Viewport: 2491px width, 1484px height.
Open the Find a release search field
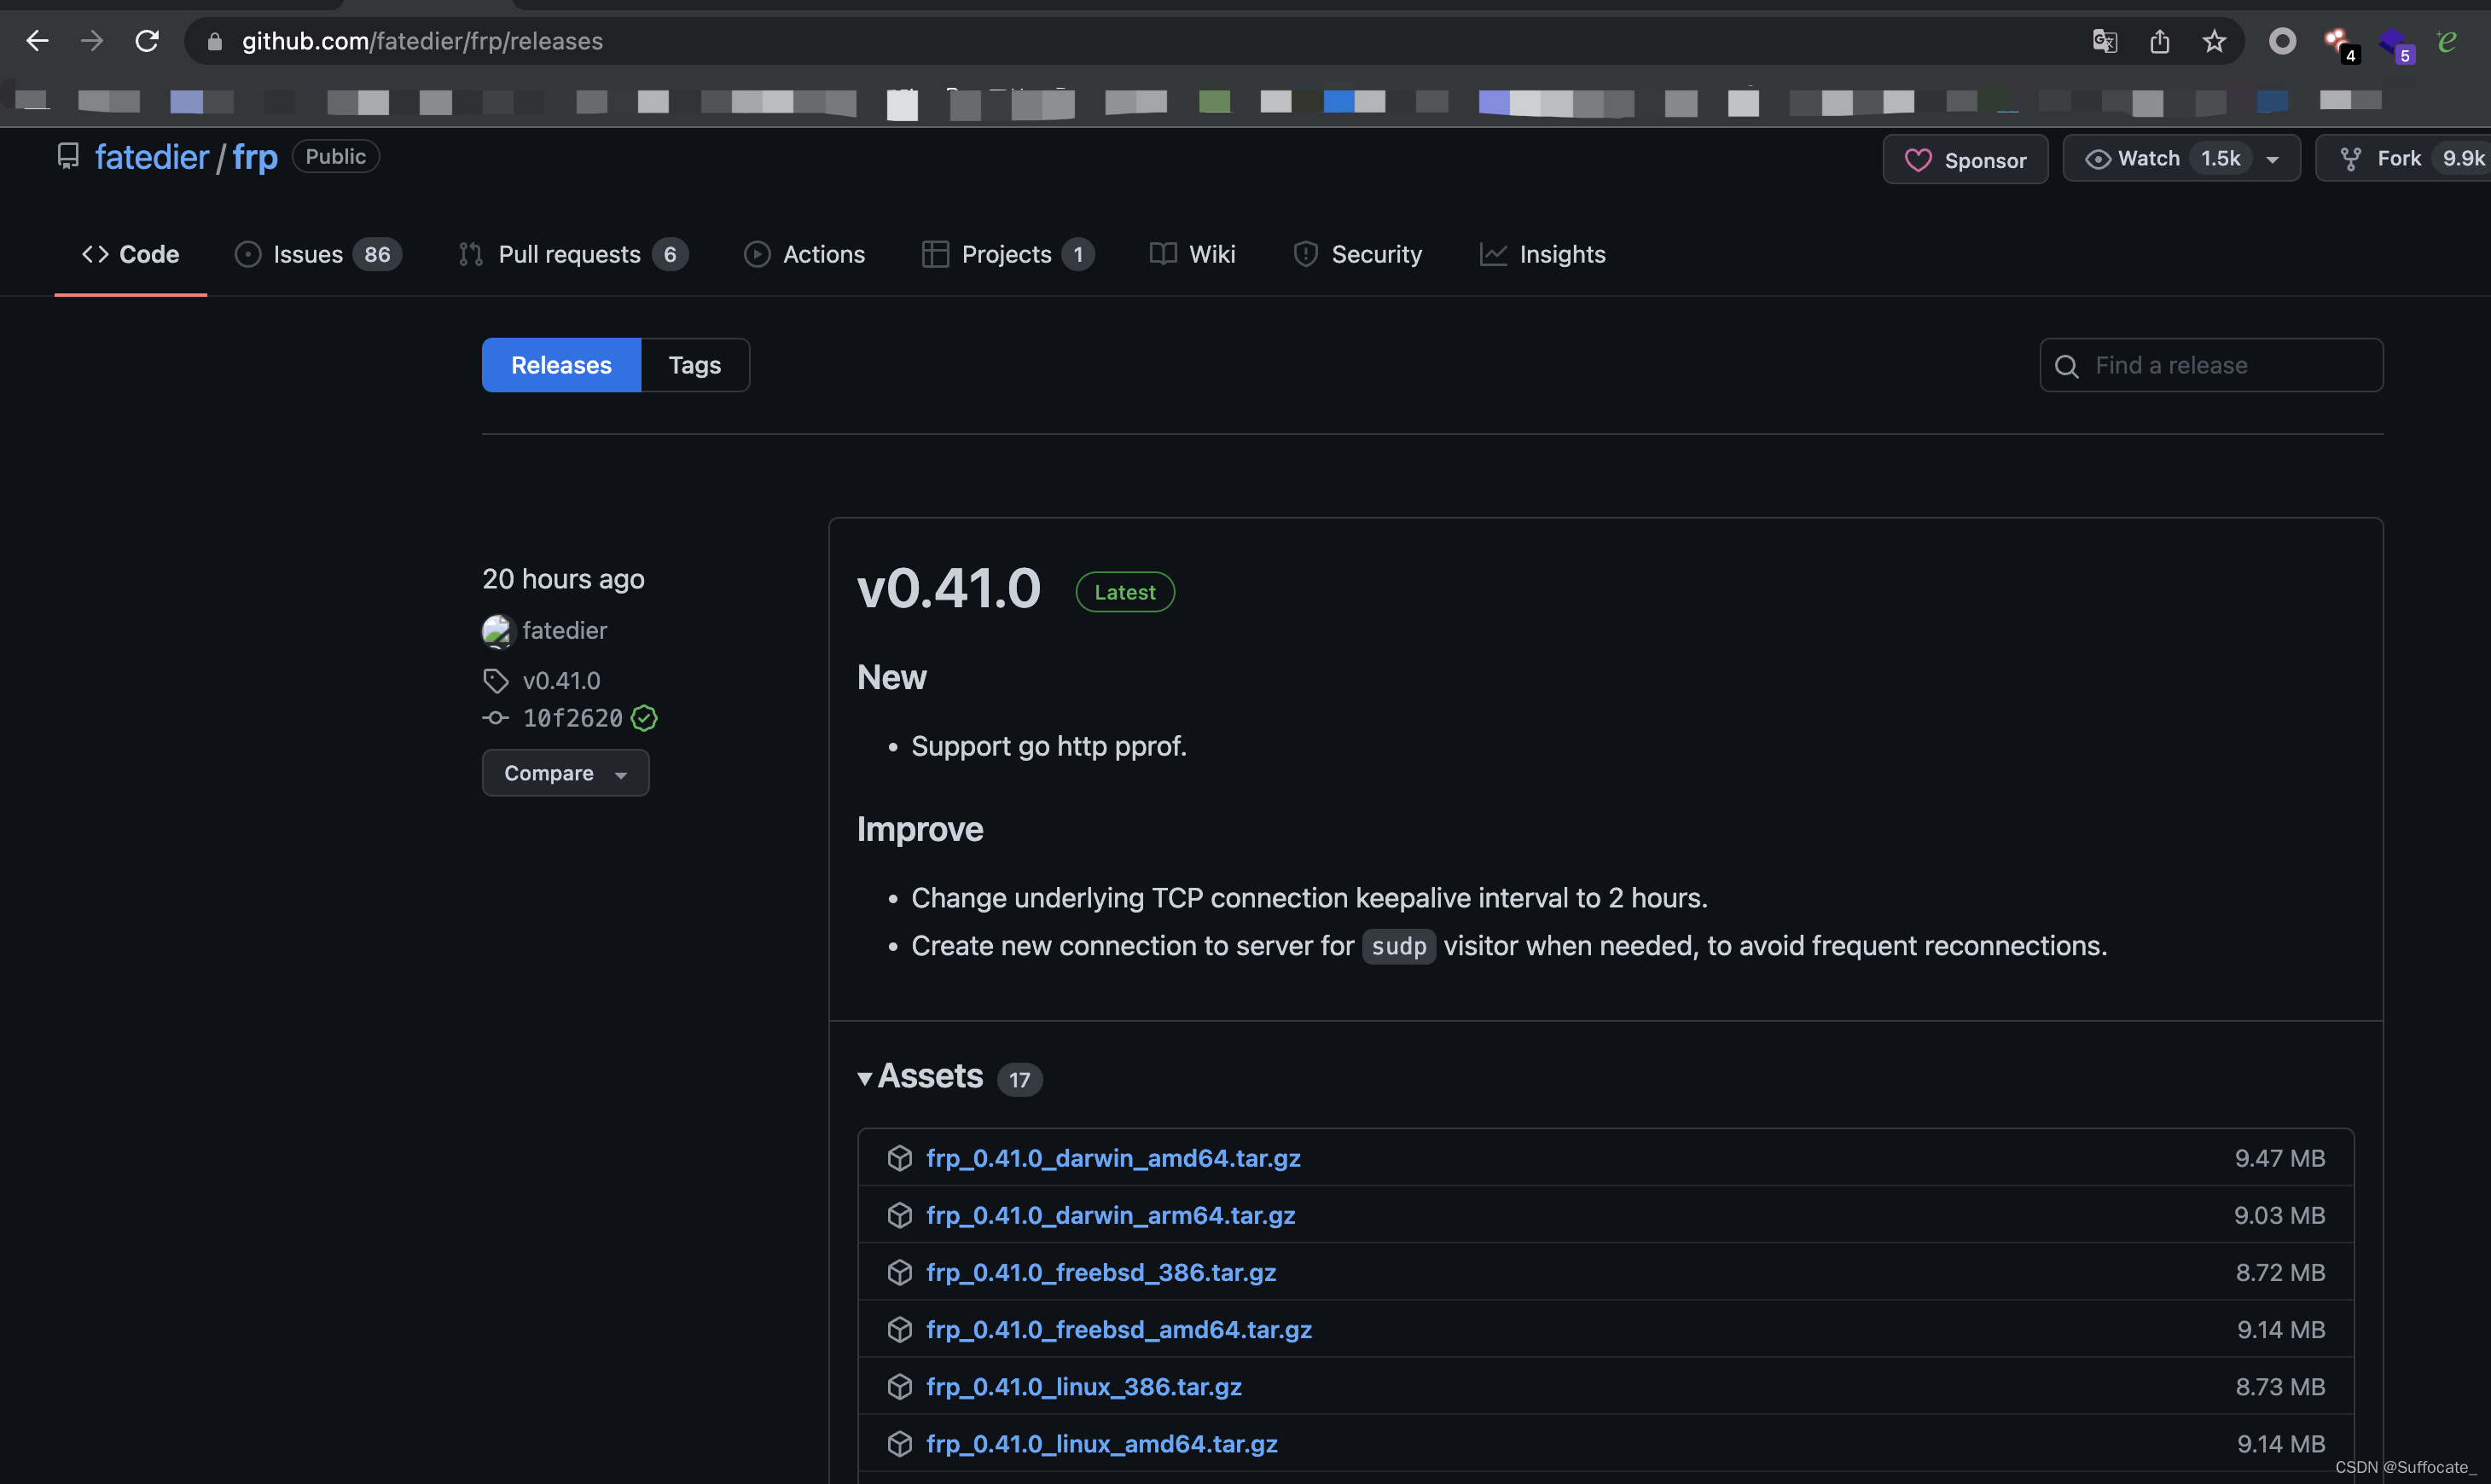pyautogui.click(x=2212, y=366)
